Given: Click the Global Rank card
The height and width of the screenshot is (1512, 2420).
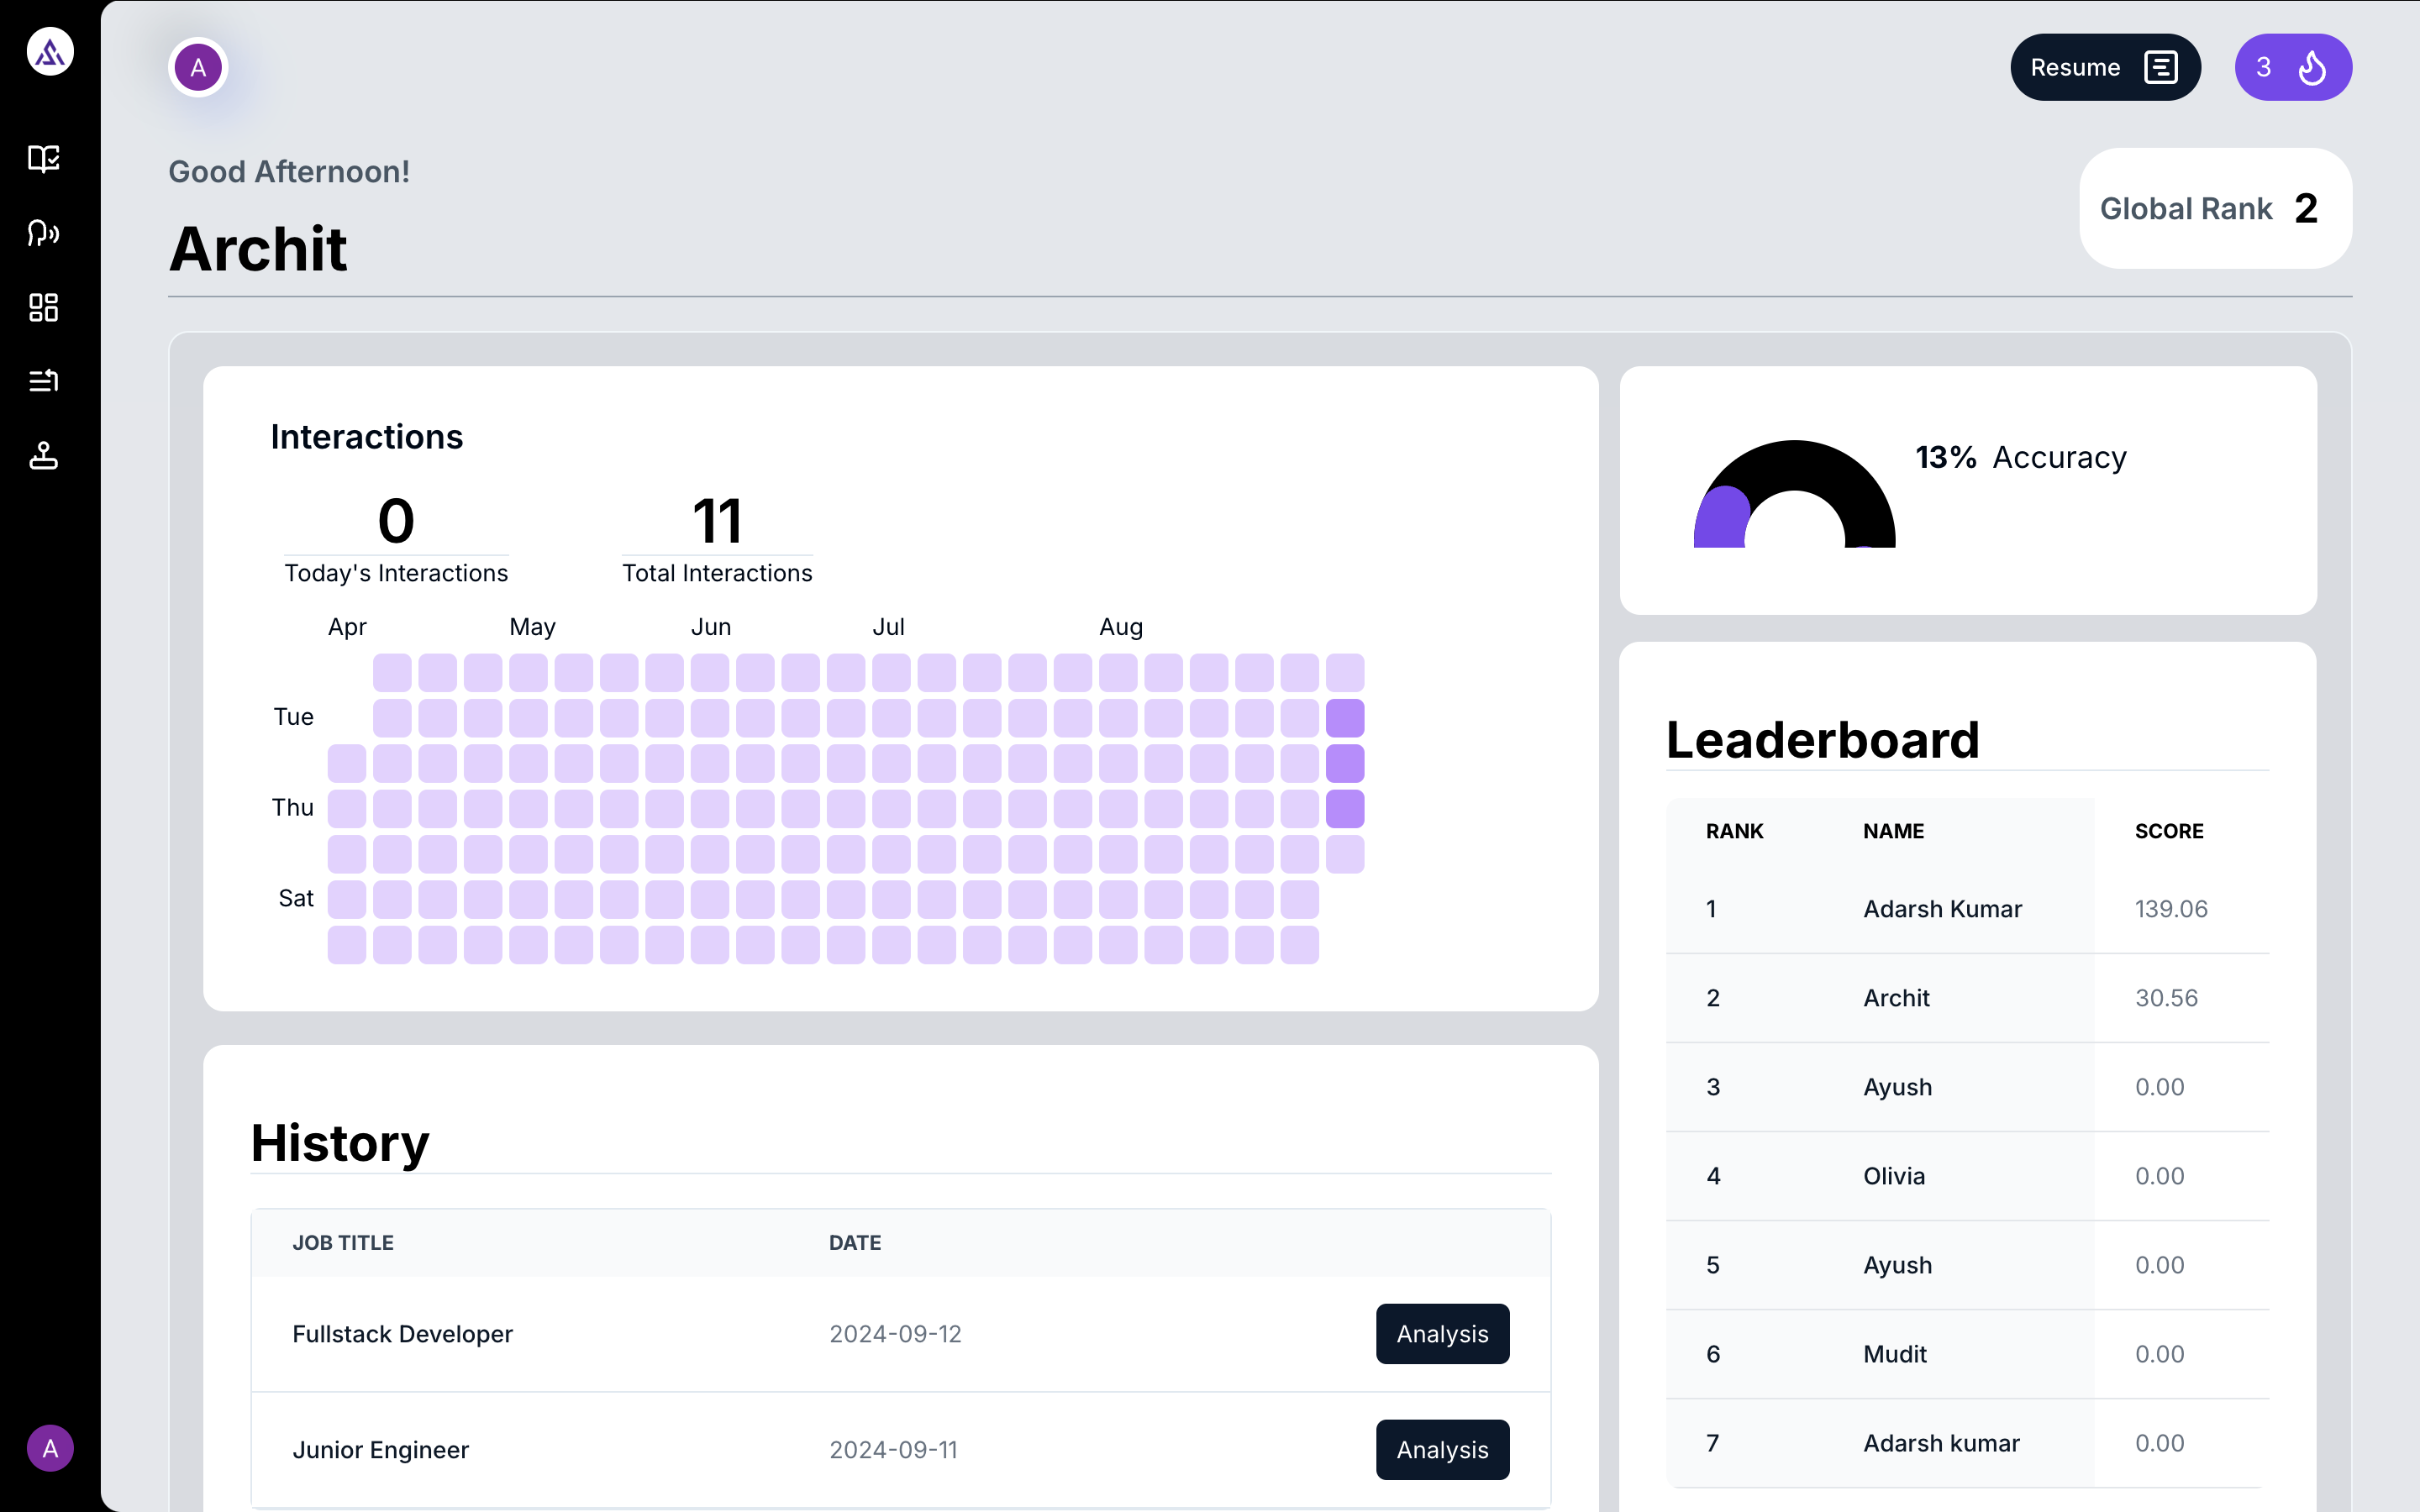Looking at the screenshot, I should (x=2214, y=208).
